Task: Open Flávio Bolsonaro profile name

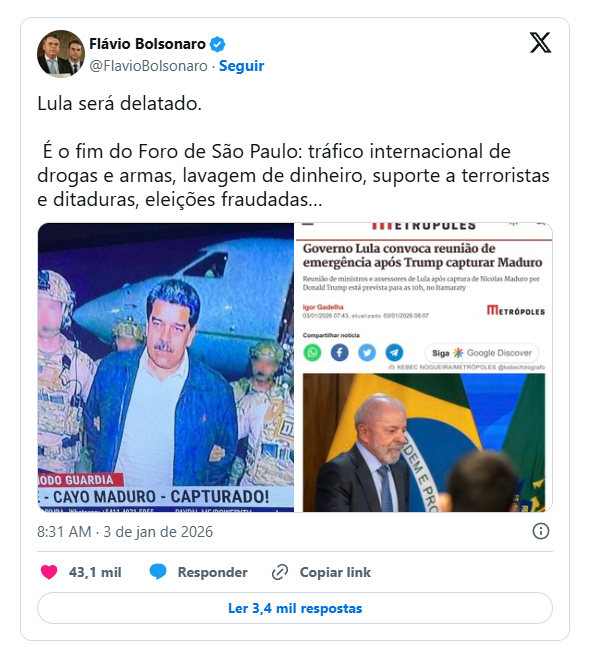Action: click(x=147, y=44)
